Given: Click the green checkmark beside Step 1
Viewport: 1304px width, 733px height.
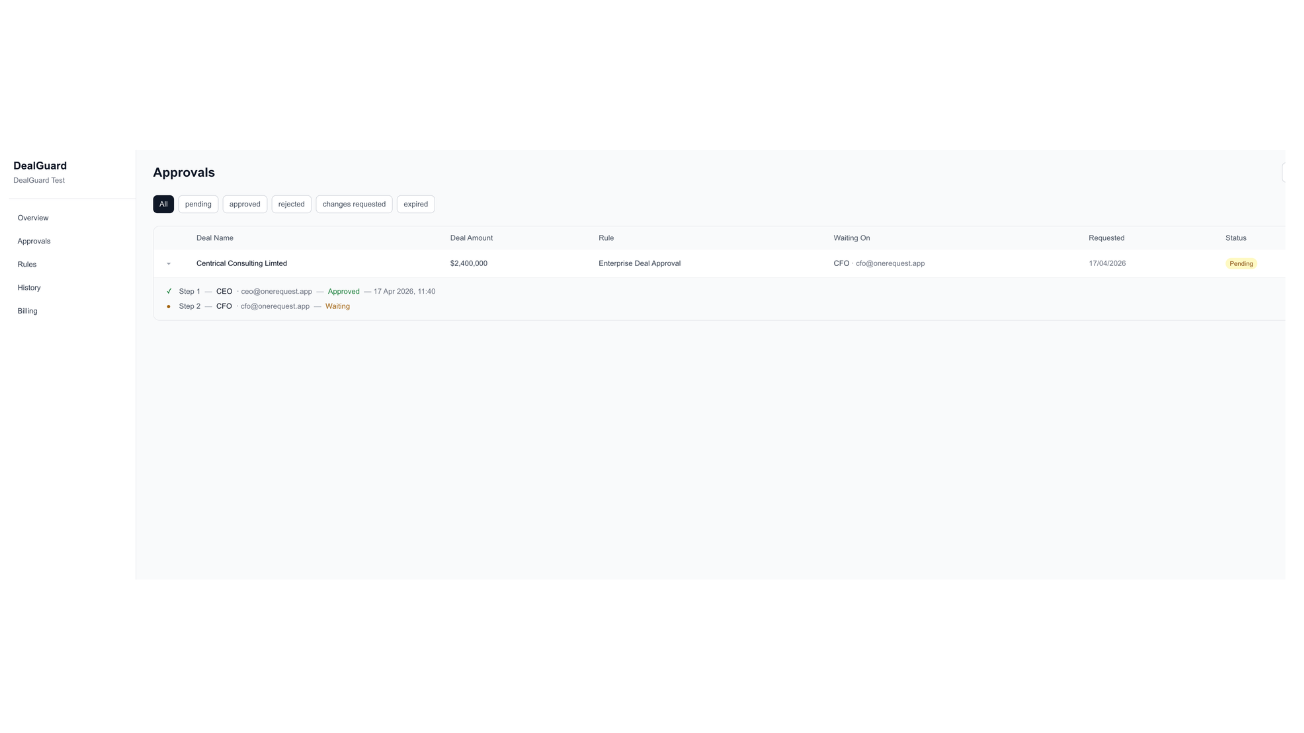Looking at the screenshot, I should [169, 291].
